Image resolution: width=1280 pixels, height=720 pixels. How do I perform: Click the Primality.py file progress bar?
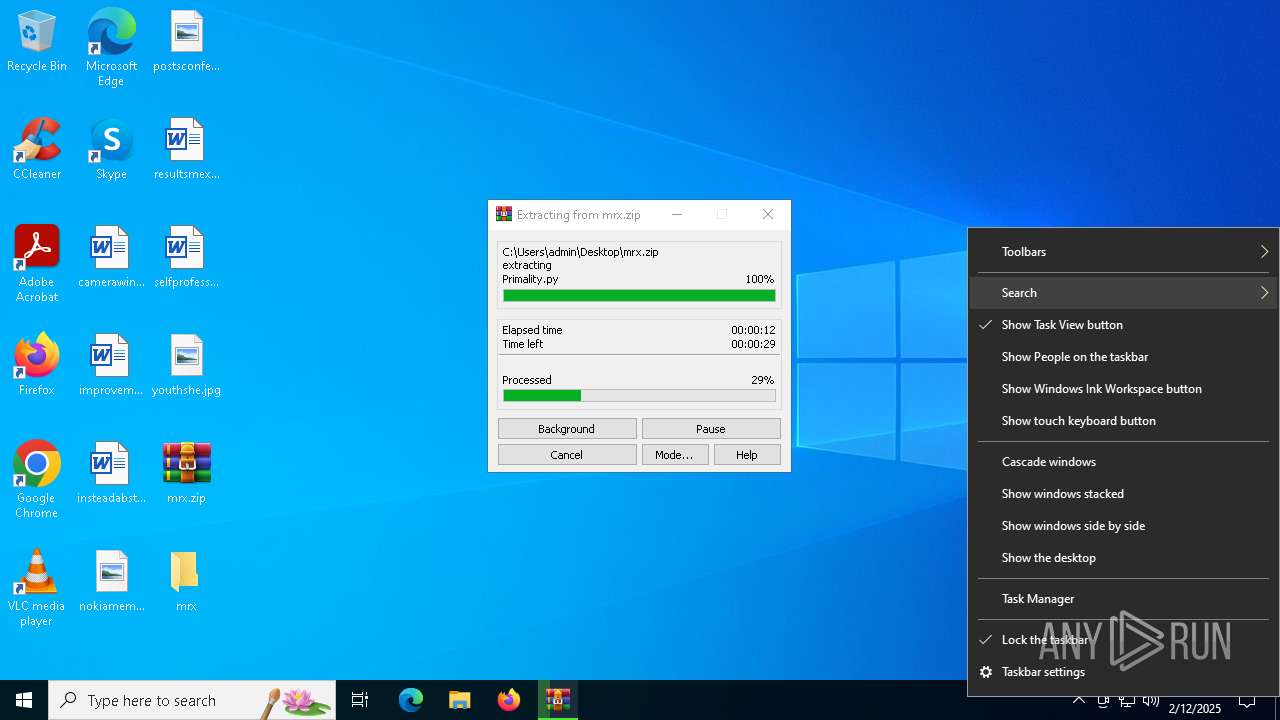point(639,296)
